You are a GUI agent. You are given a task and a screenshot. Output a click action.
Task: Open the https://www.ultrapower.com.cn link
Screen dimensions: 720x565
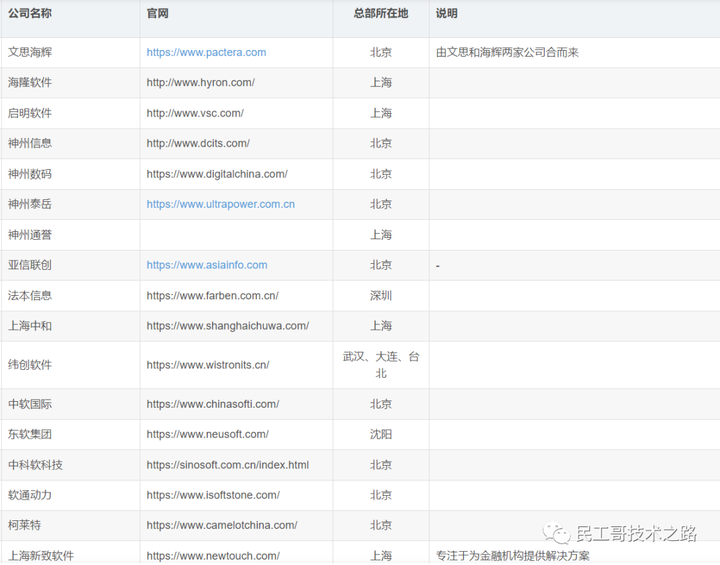220,204
